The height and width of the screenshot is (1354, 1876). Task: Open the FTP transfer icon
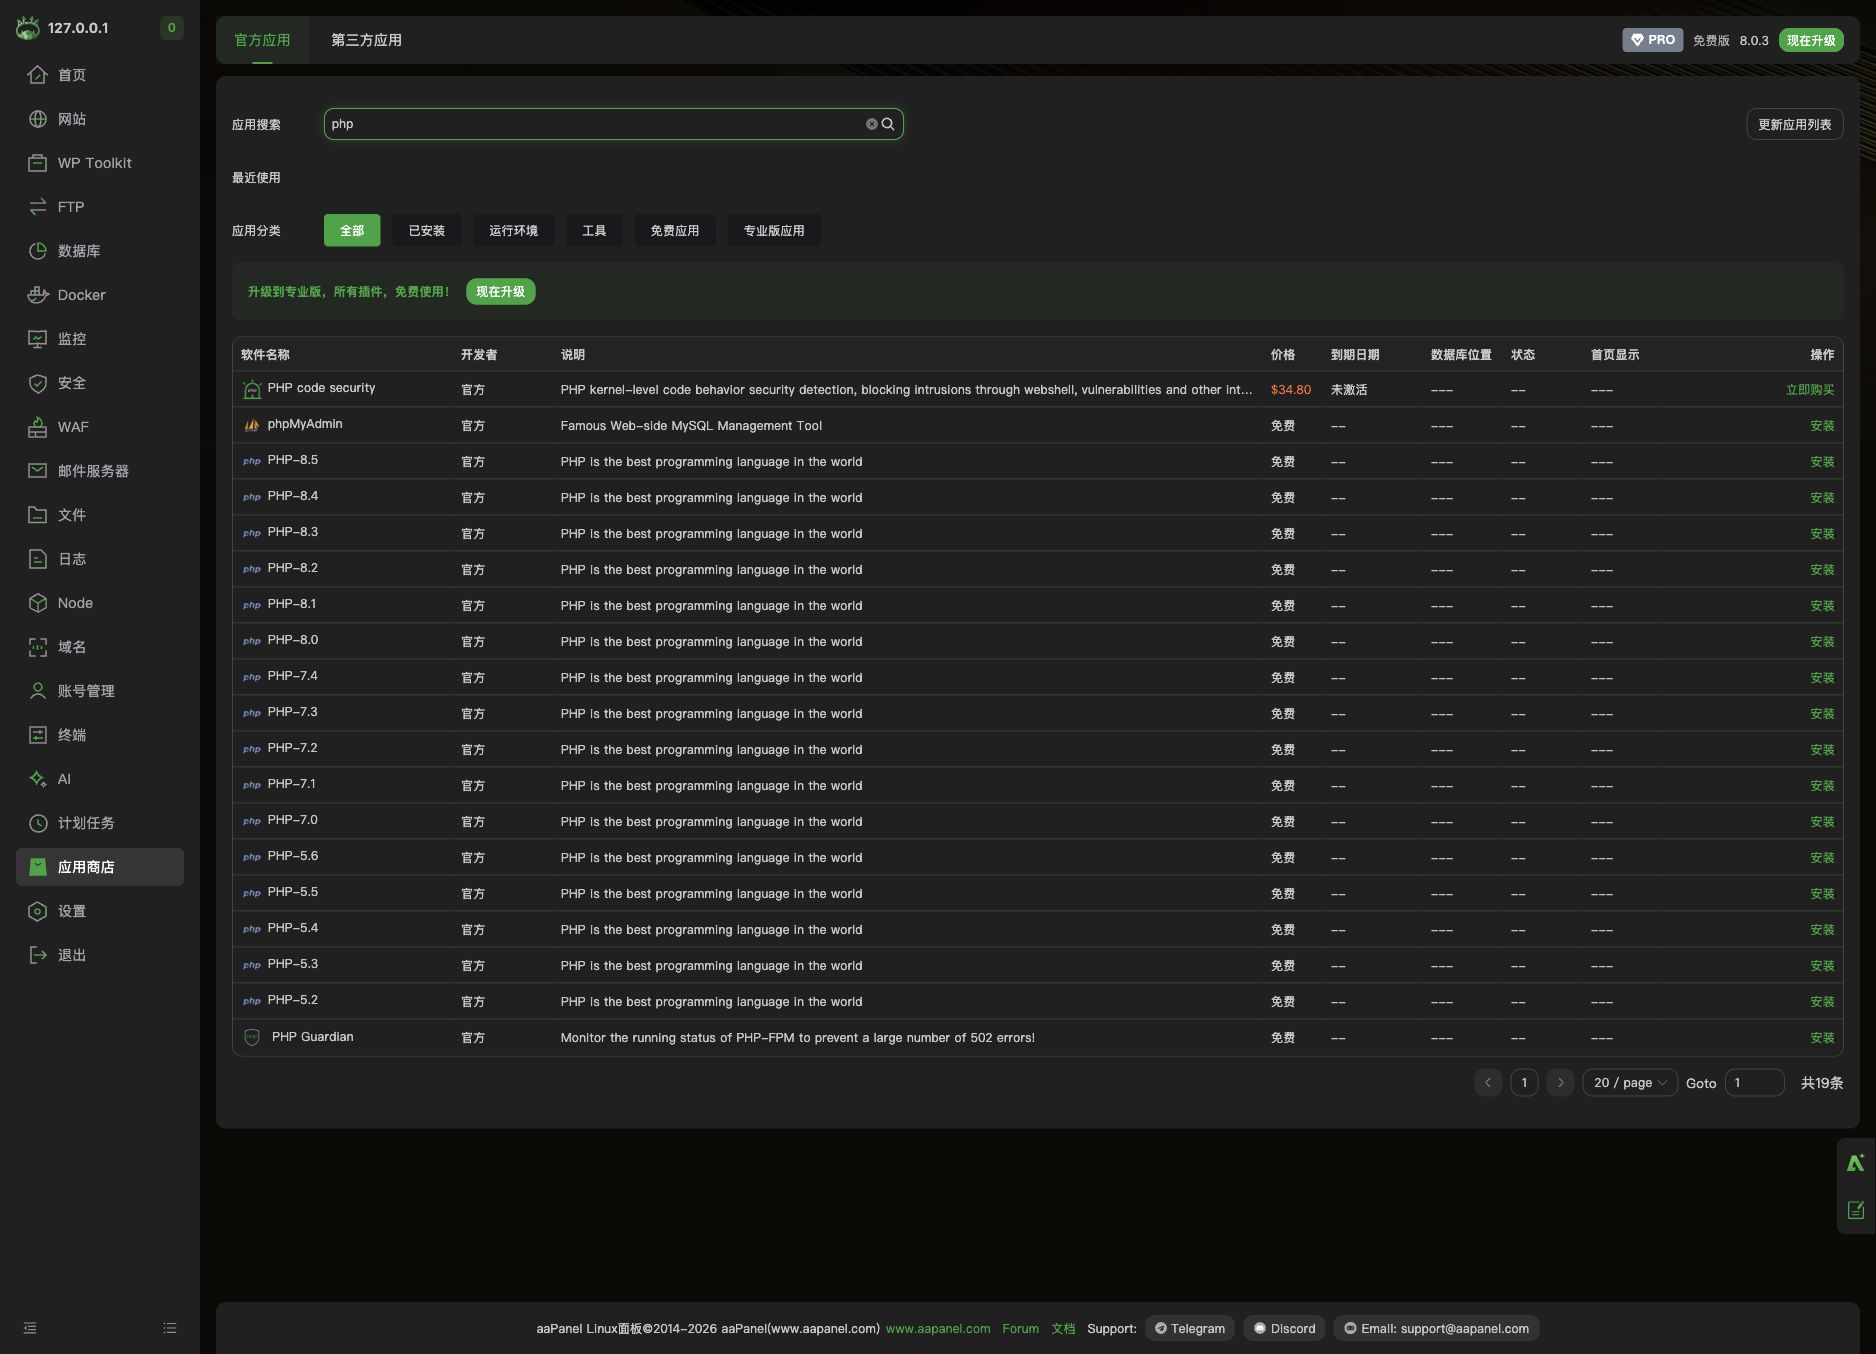[38, 207]
